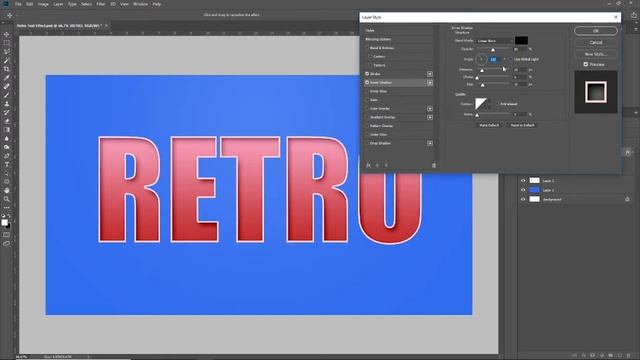This screenshot has height=360, width=640.
Task: Select the Pen tool
Action: click(7, 156)
